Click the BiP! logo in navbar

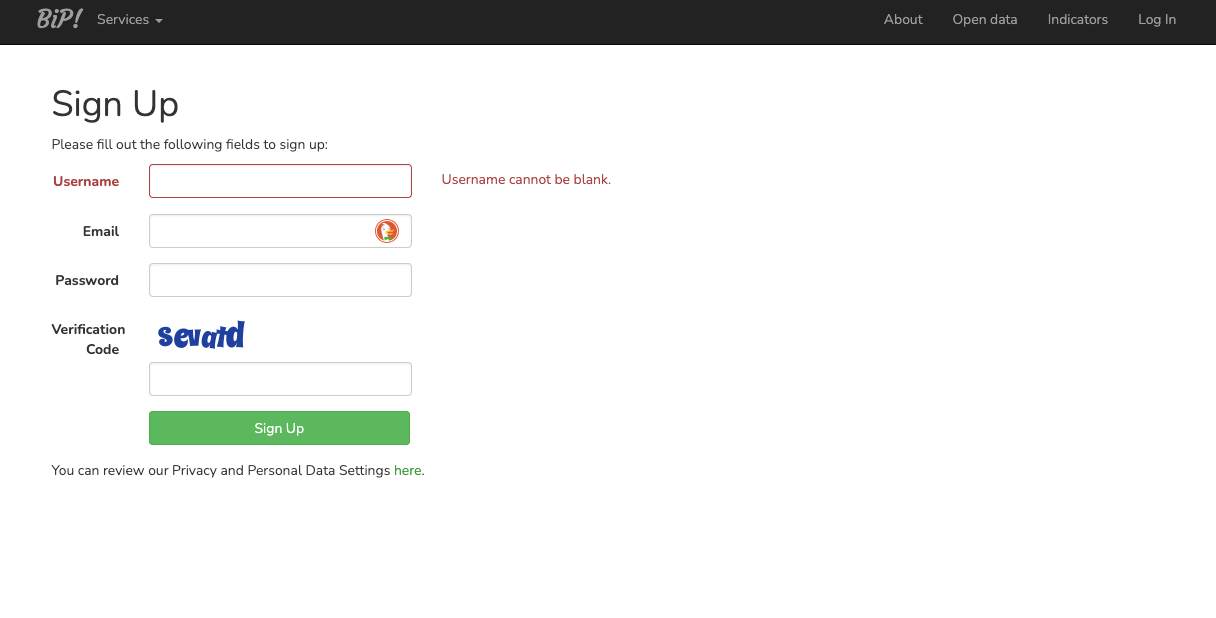(x=59, y=19)
